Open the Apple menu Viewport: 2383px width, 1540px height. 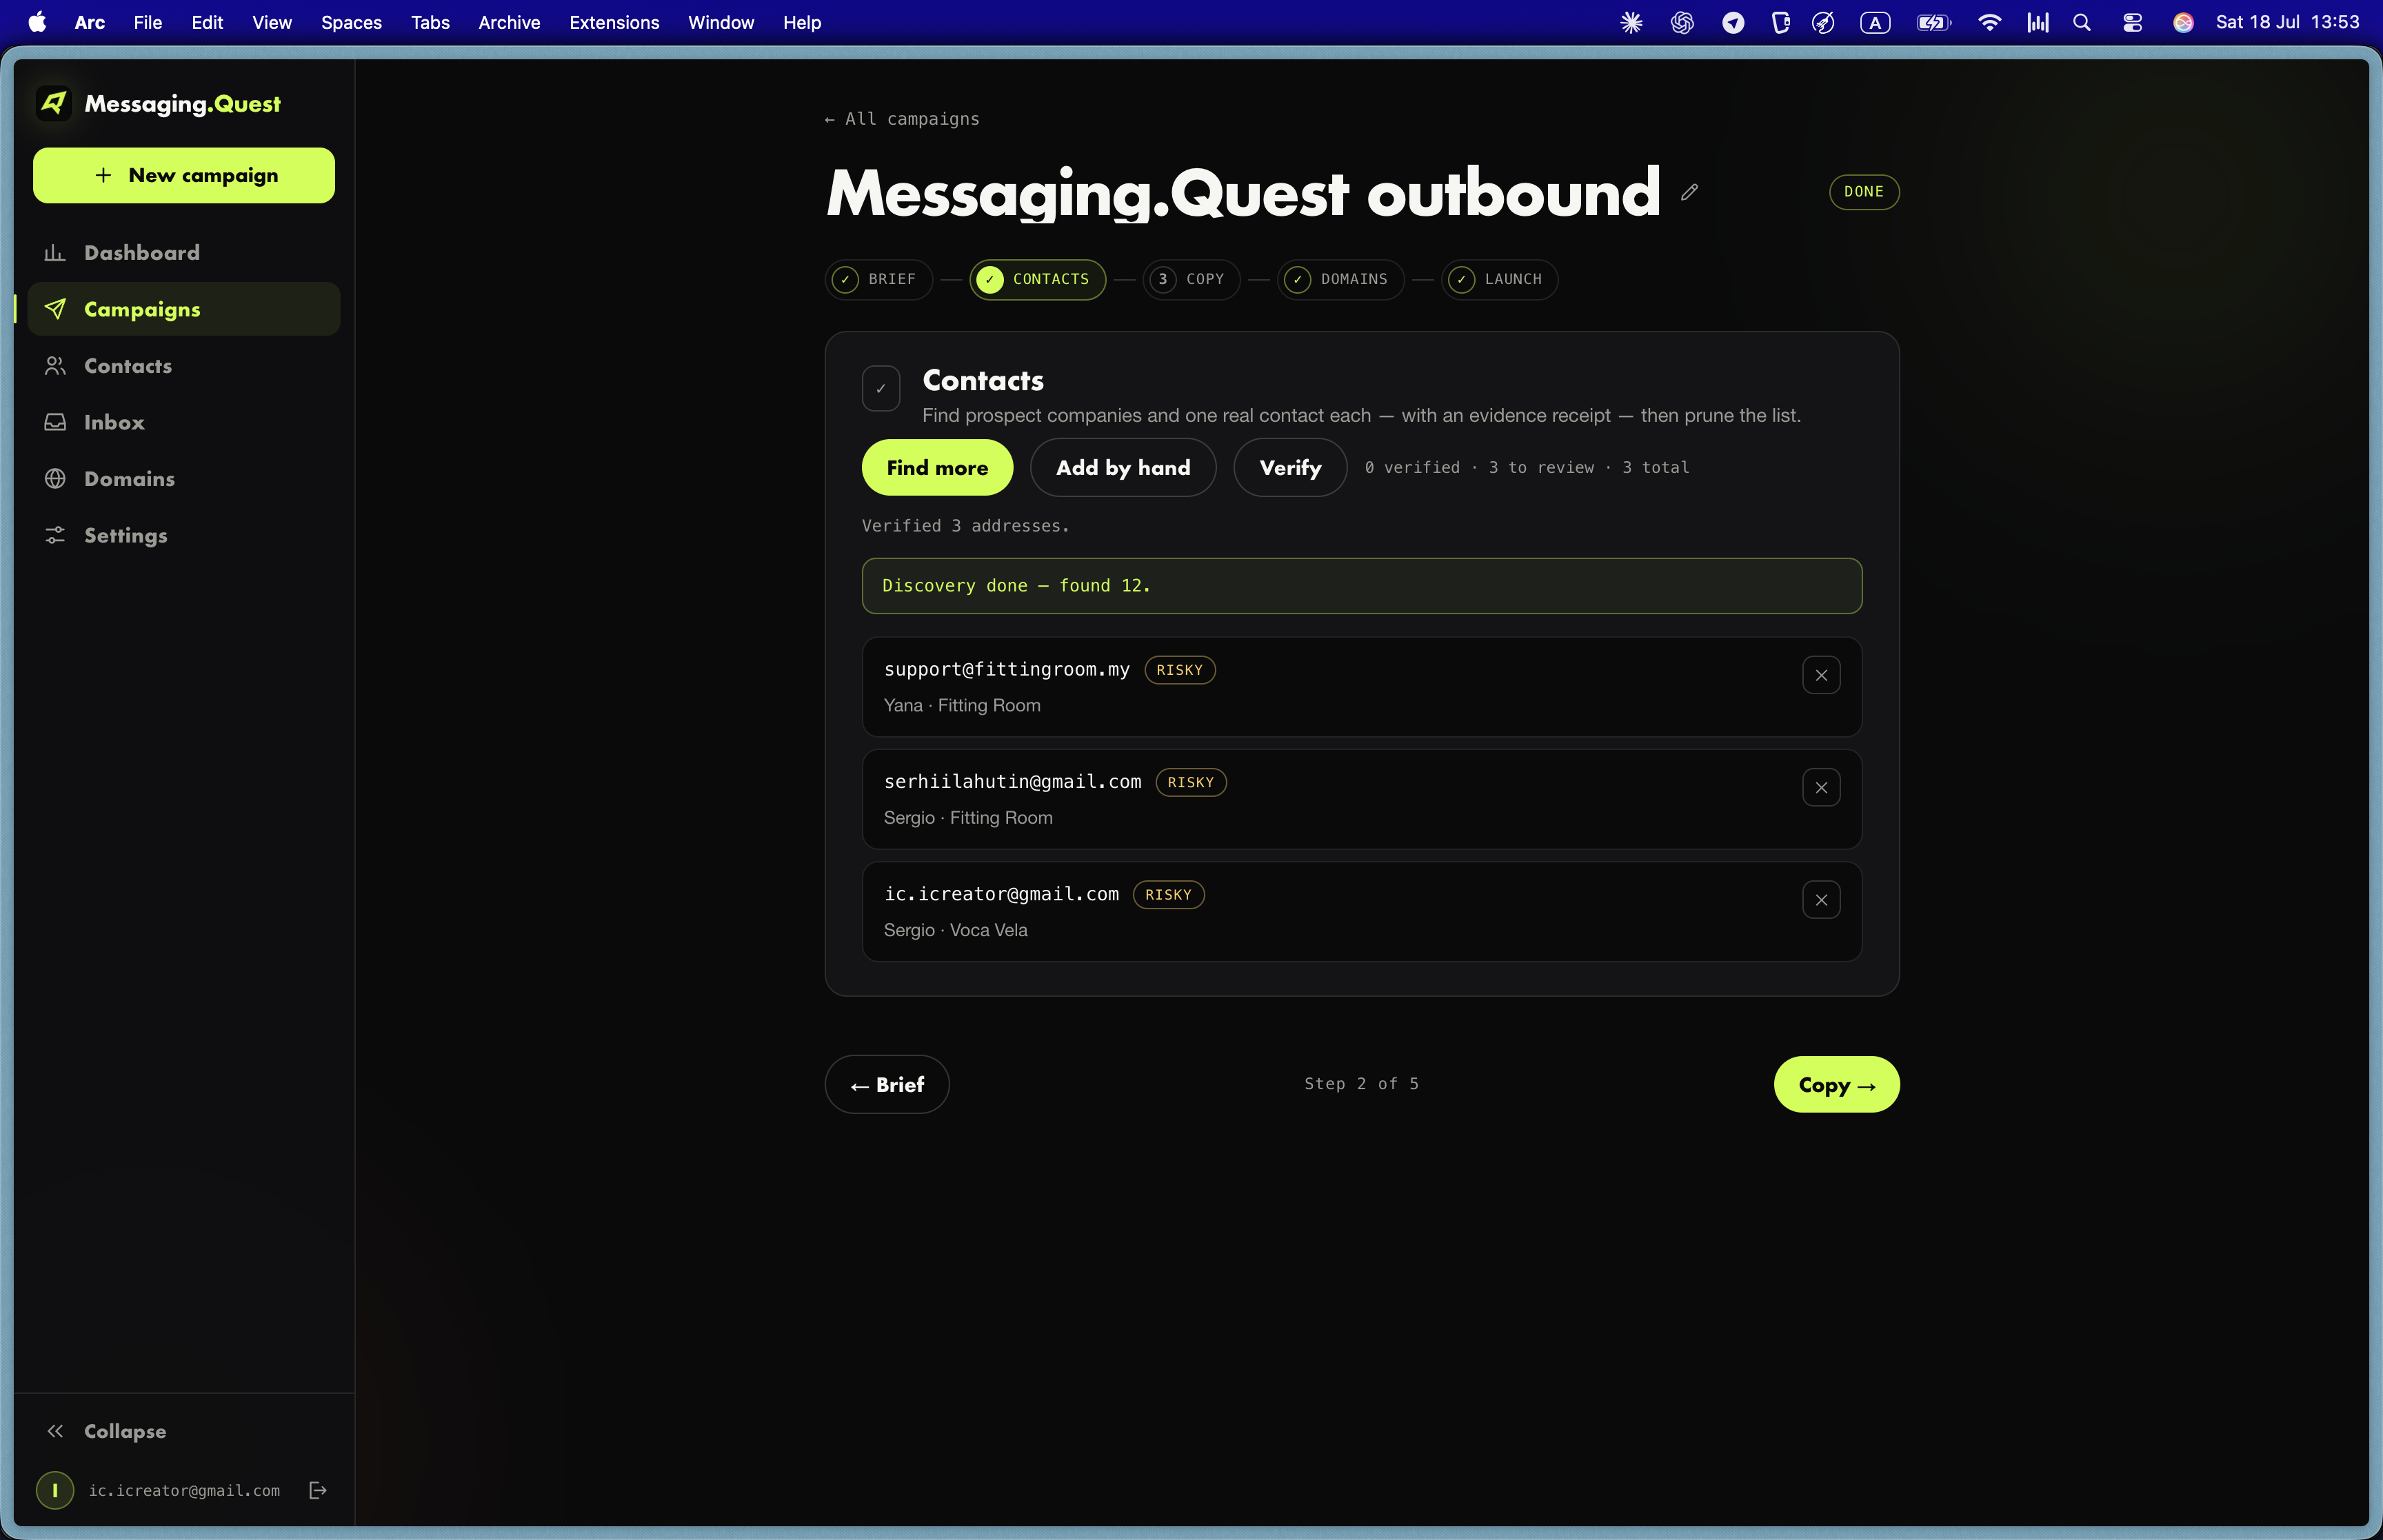37,22
